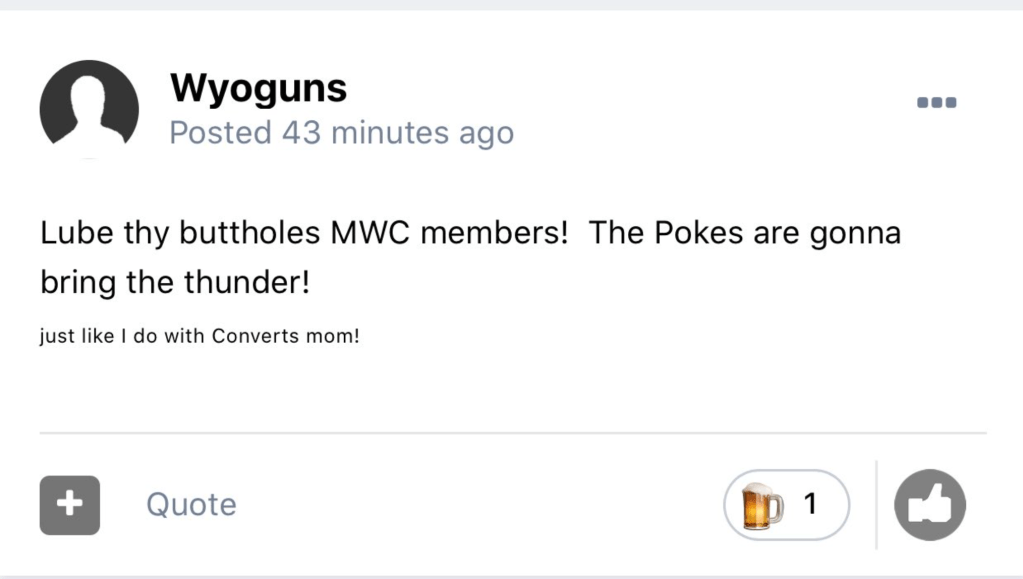
Task: Click the Wyoguns default avatar silhouette
Action: (89, 109)
